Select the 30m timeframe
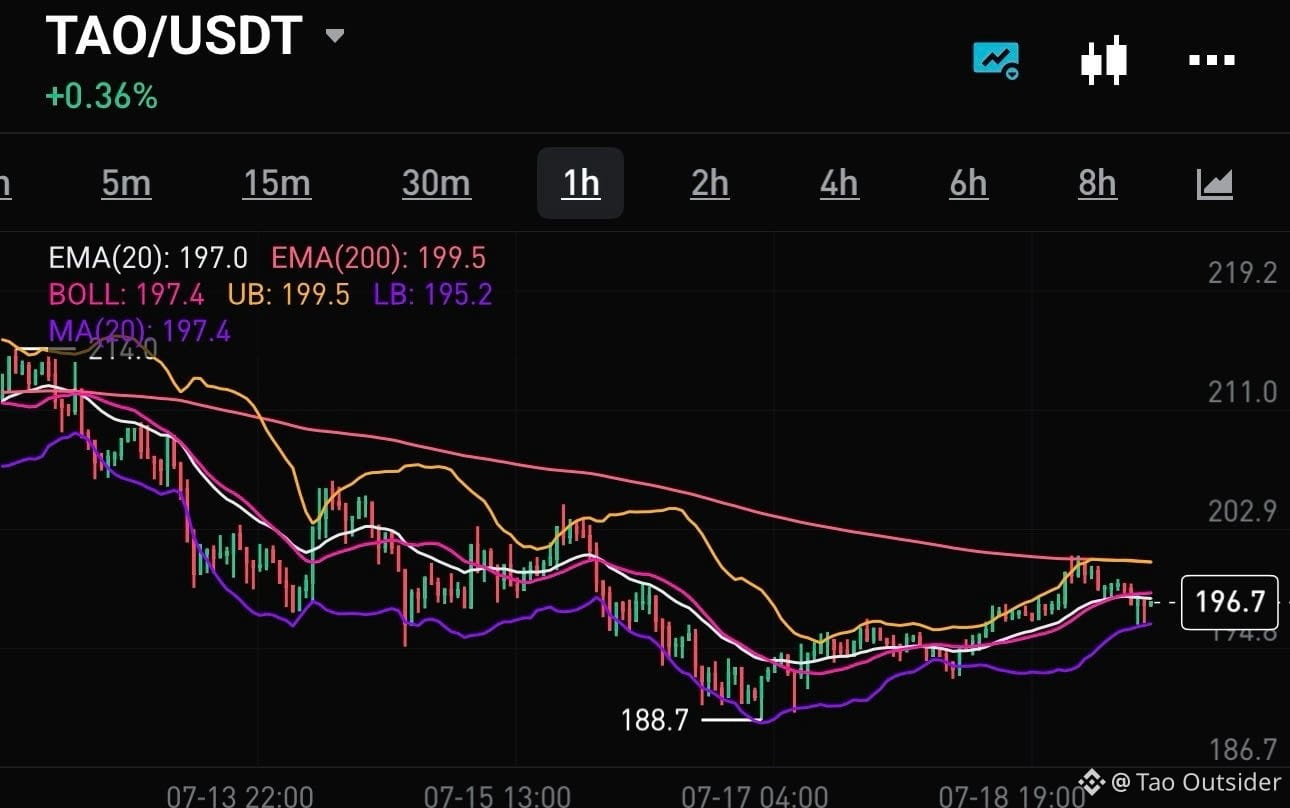This screenshot has width=1290, height=808. [436, 184]
